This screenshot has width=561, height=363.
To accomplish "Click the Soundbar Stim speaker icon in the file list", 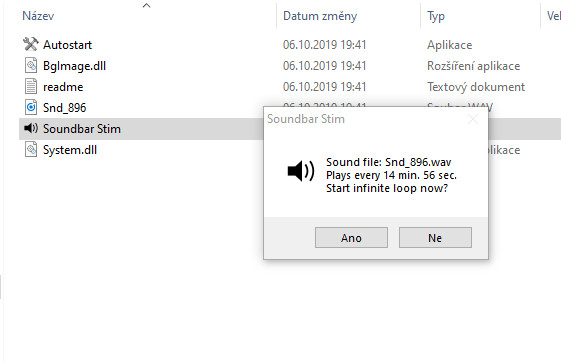I will point(31,128).
